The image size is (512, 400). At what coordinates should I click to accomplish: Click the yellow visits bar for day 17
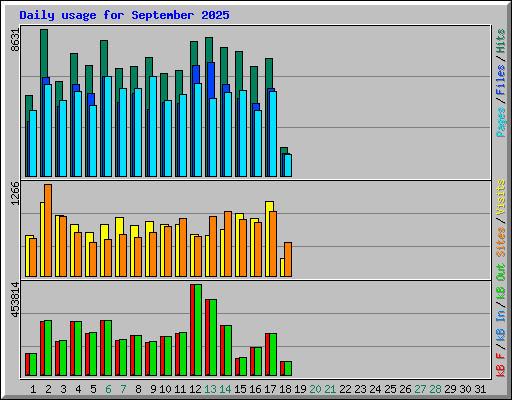pos(268,239)
